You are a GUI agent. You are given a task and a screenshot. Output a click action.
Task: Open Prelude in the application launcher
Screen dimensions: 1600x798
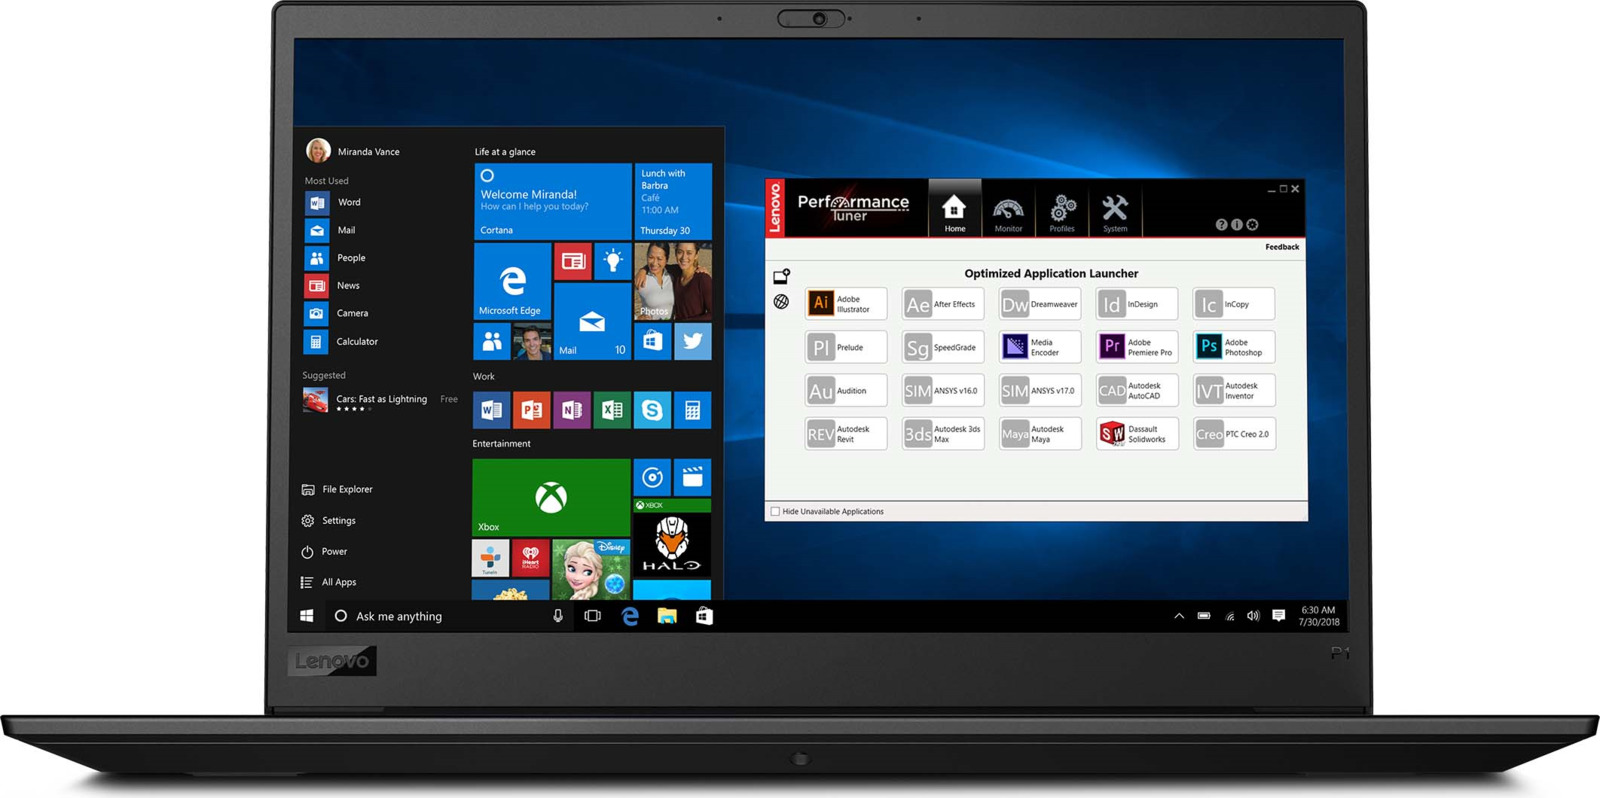(x=846, y=347)
